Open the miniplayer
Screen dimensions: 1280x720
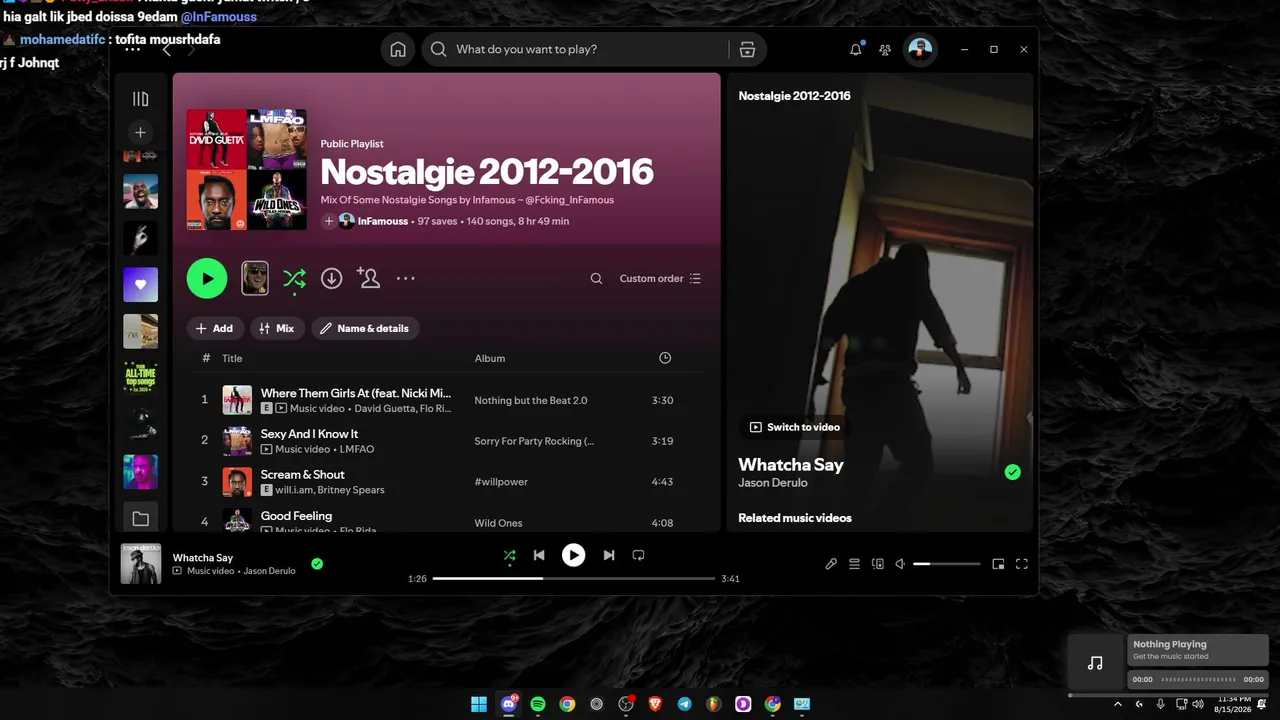[x=998, y=564]
